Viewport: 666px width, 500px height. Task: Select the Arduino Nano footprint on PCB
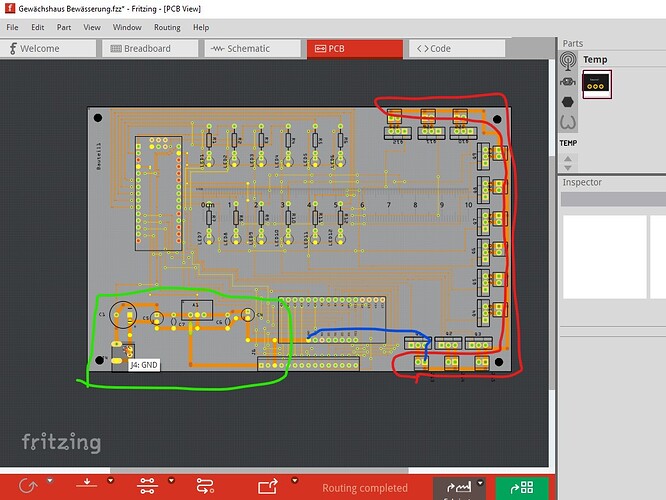158,193
